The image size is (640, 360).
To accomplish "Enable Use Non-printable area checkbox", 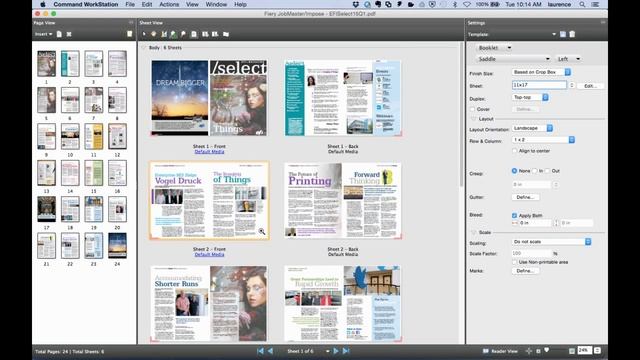I will pos(514,262).
